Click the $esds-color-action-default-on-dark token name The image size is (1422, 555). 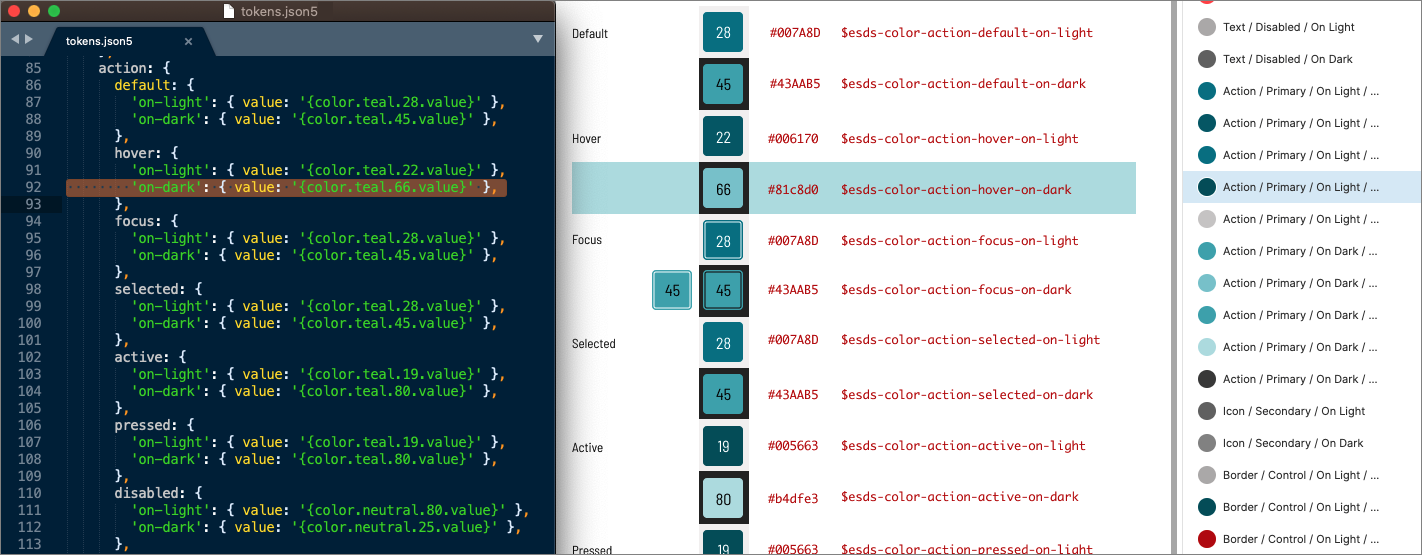(x=964, y=84)
